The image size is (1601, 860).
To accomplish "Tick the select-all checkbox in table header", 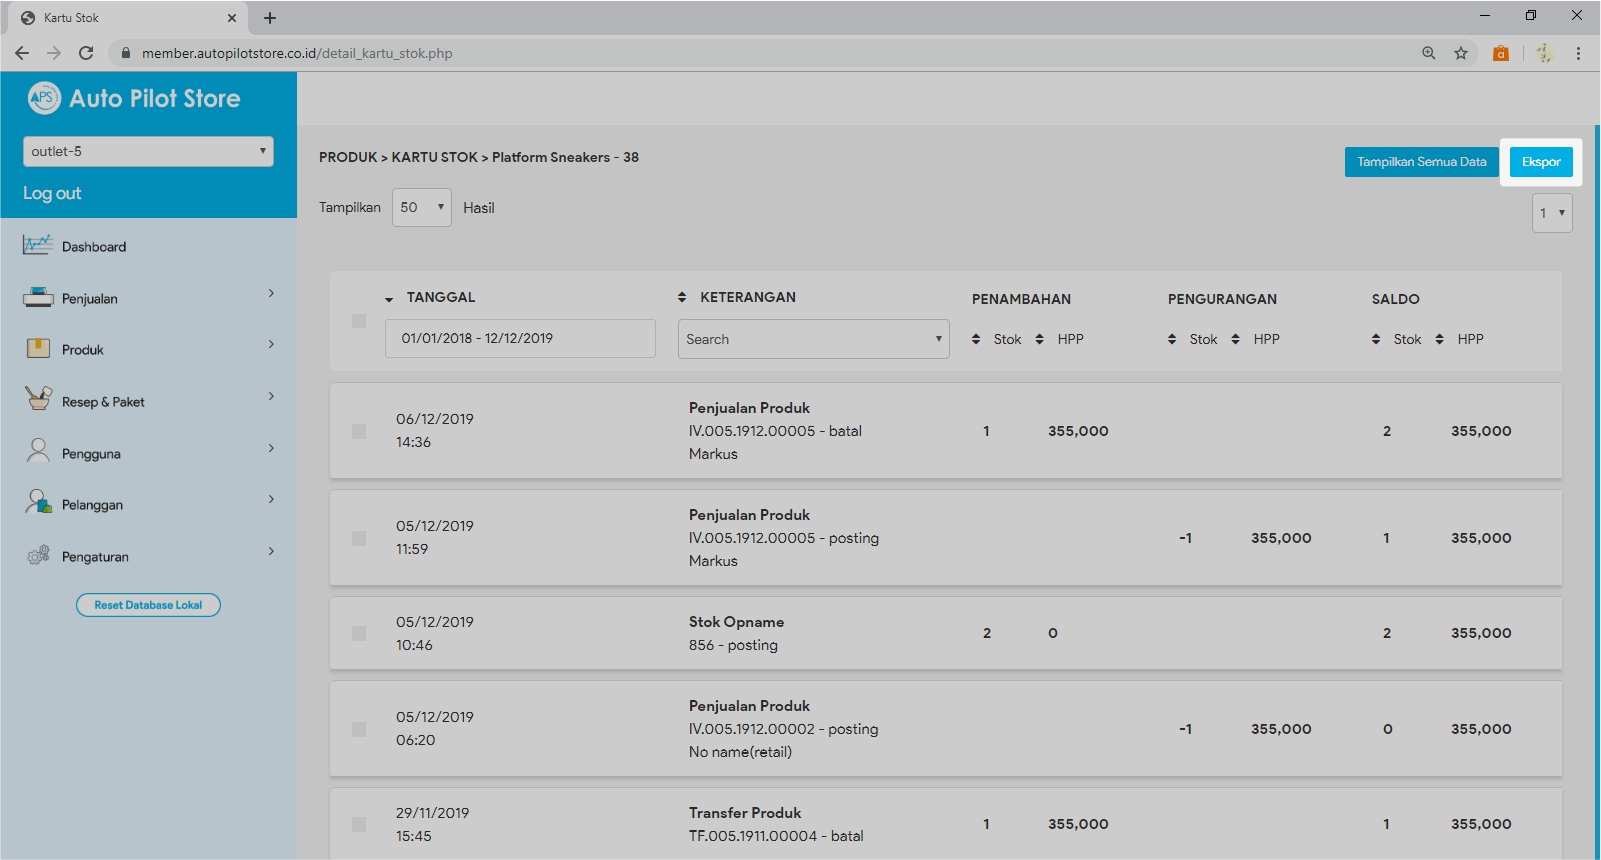I will [x=359, y=321].
